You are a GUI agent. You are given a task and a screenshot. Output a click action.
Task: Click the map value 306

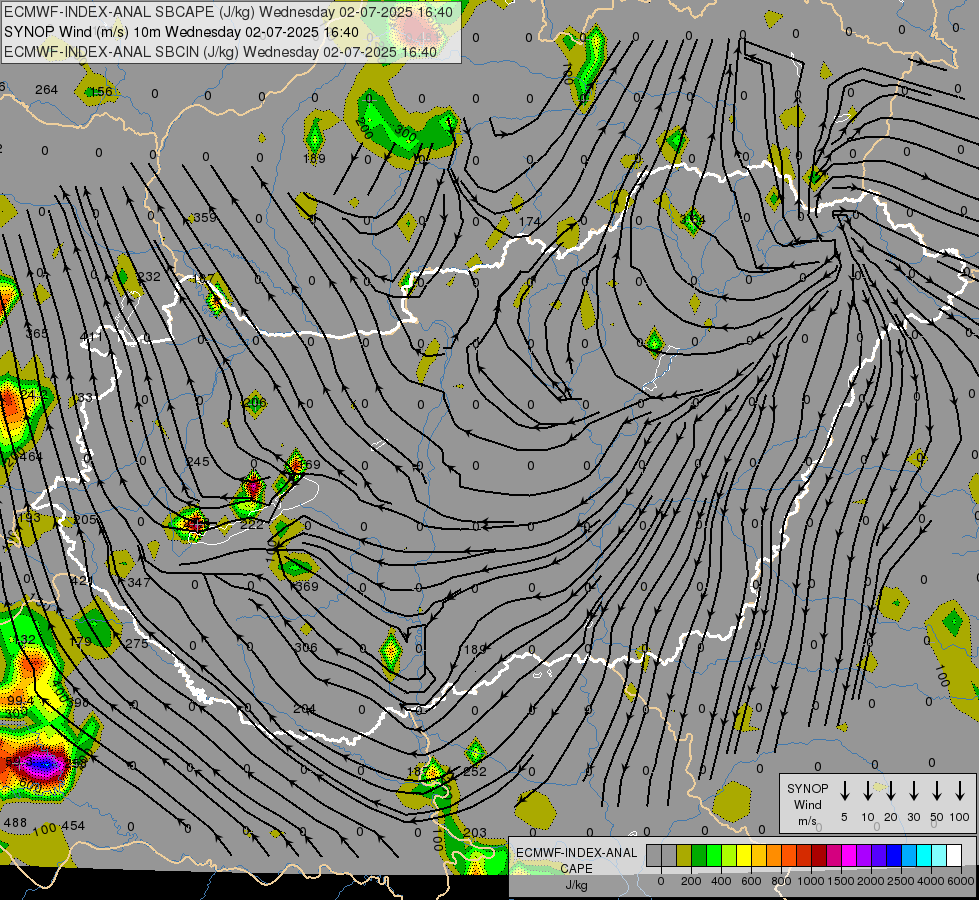click(x=305, y=648)
